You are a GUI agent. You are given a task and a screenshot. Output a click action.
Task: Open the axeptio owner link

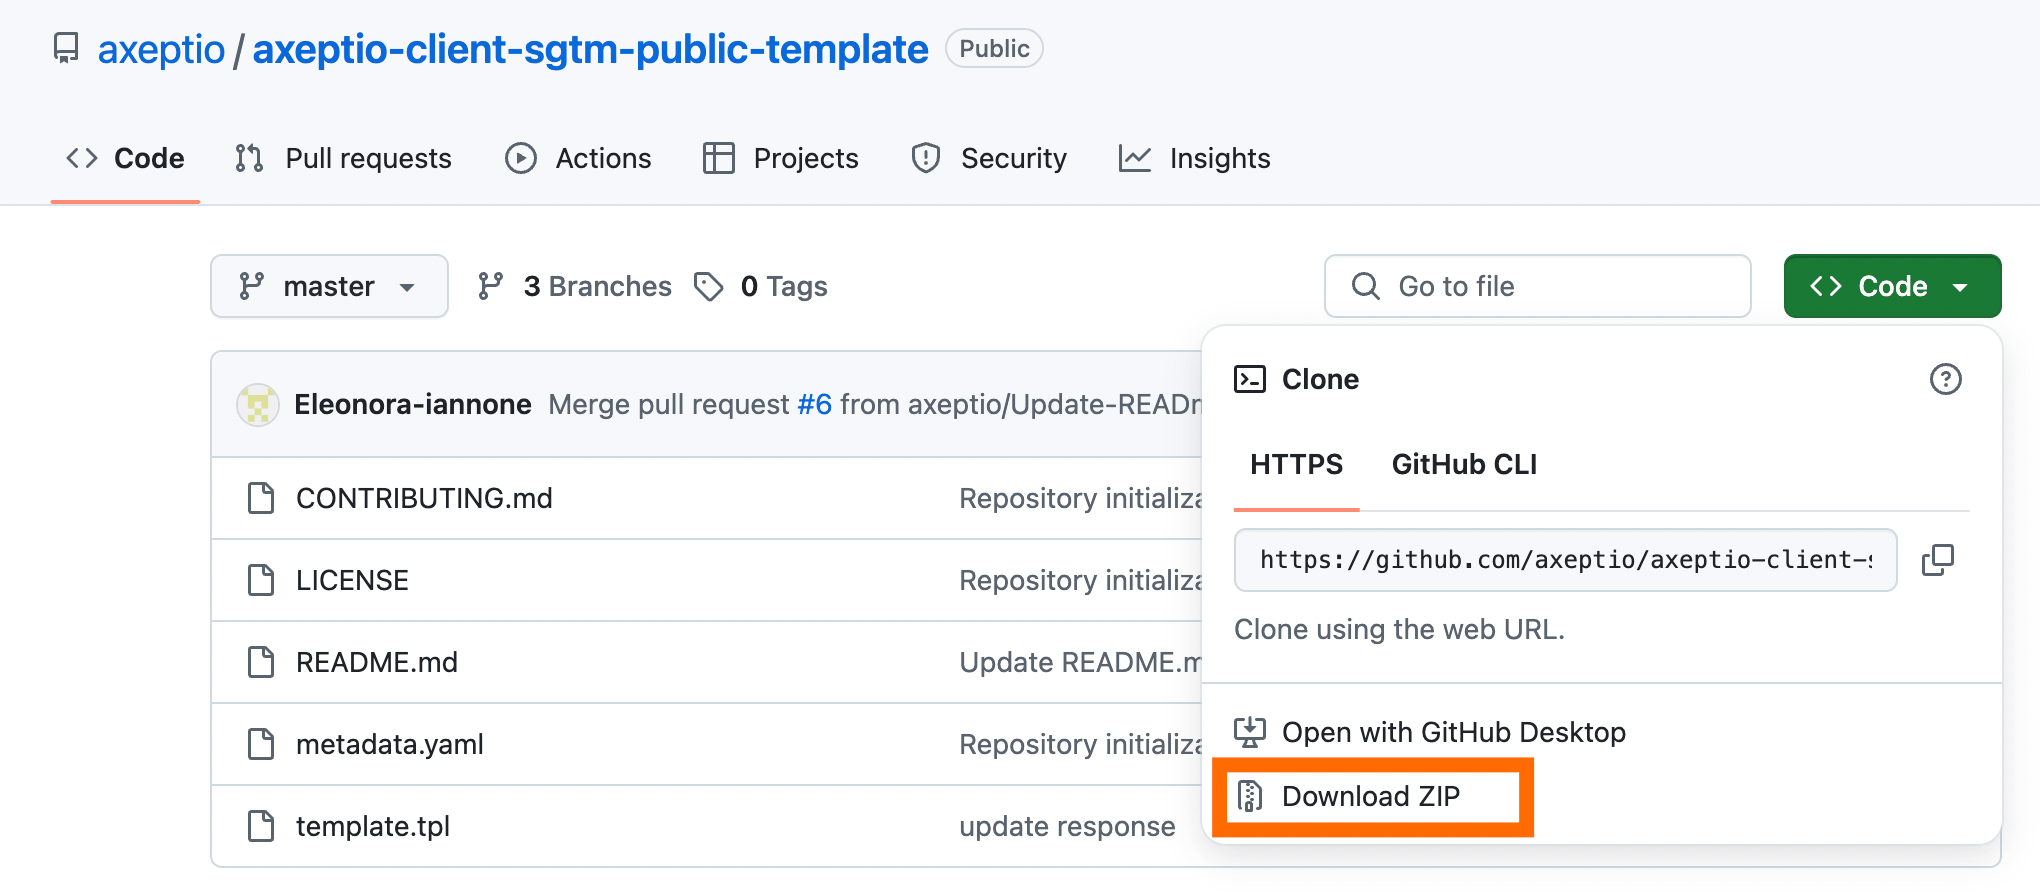pos(161,49)
